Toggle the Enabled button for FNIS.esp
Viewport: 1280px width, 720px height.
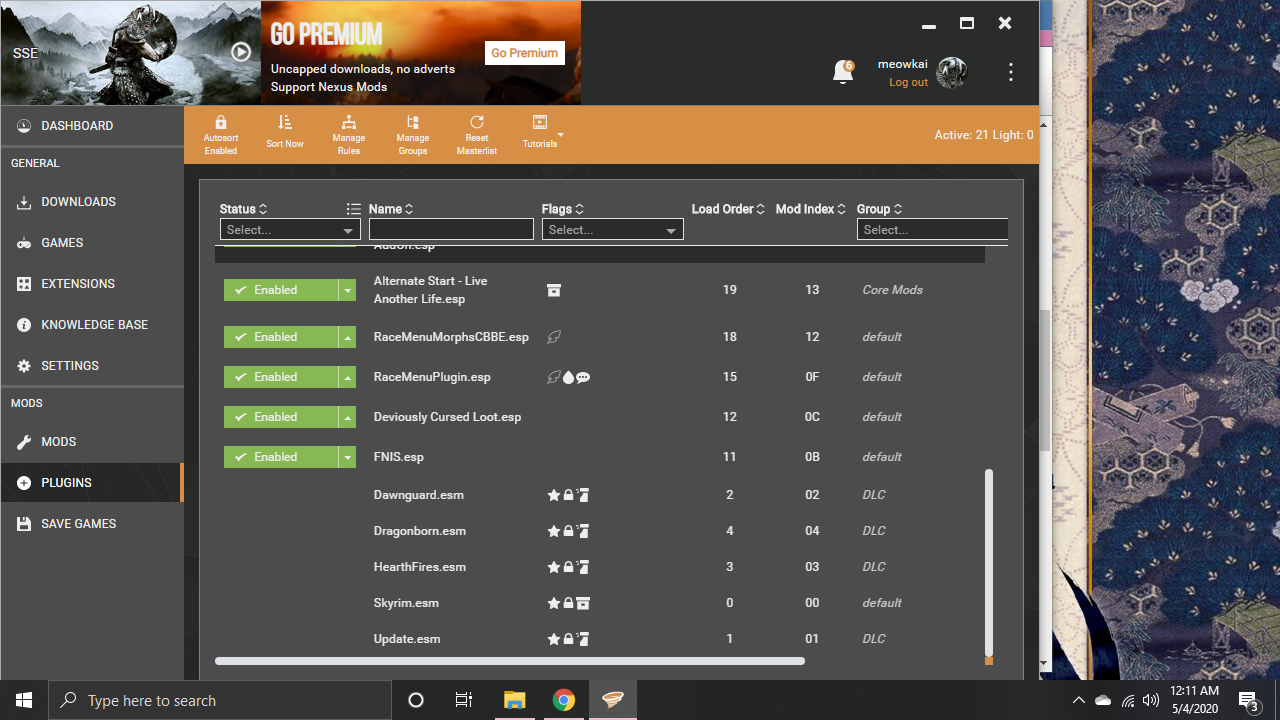[x=281, y=457]
